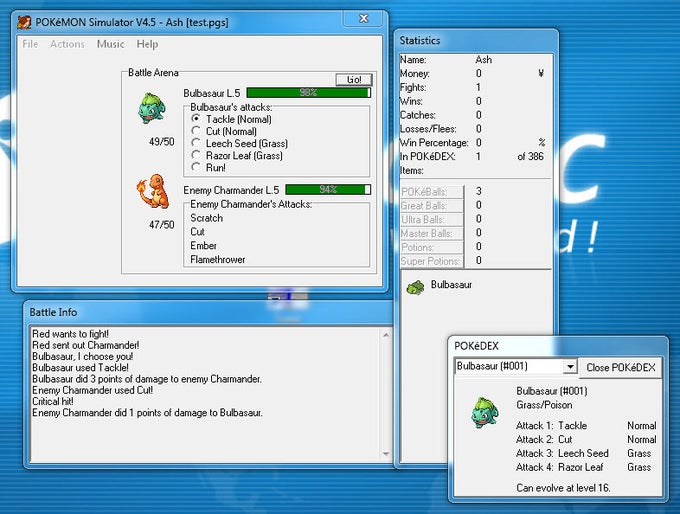Image resolution: width=680 pixels, height=514 pixels.
Task: Click the Battle Info scroll up arrow
Action: point(386,335)
